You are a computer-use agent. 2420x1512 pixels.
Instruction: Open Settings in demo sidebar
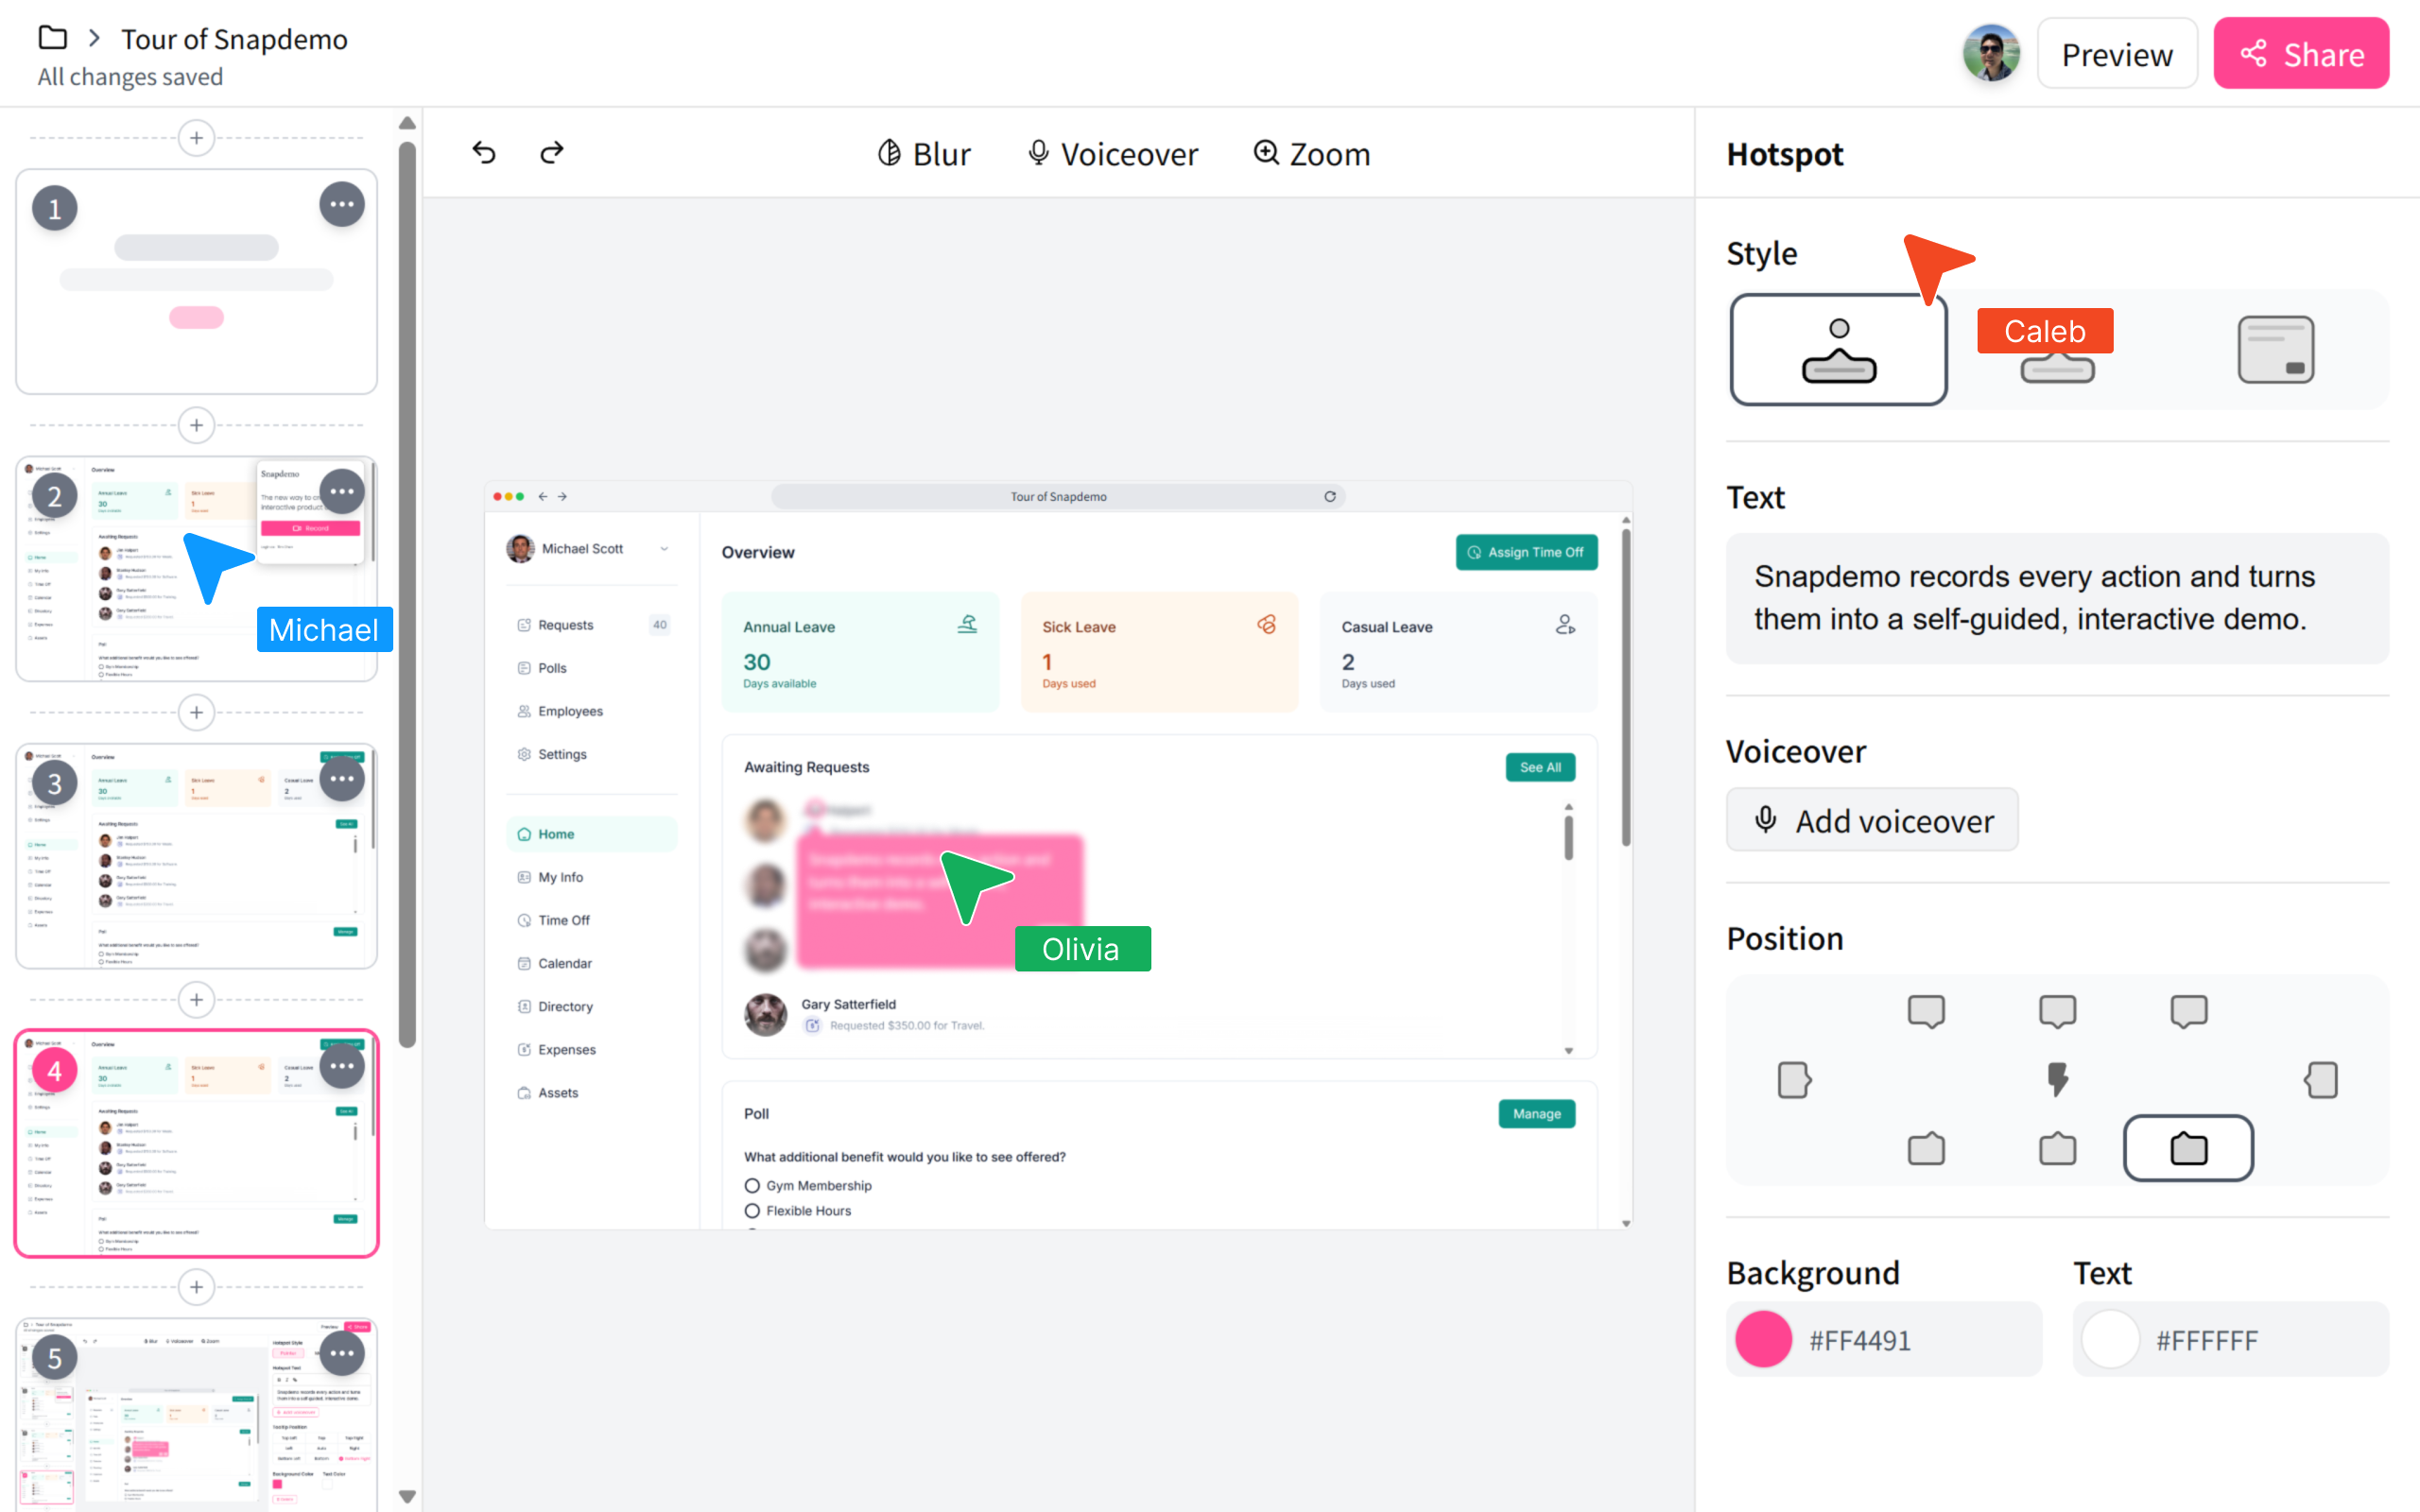(592, 754)
